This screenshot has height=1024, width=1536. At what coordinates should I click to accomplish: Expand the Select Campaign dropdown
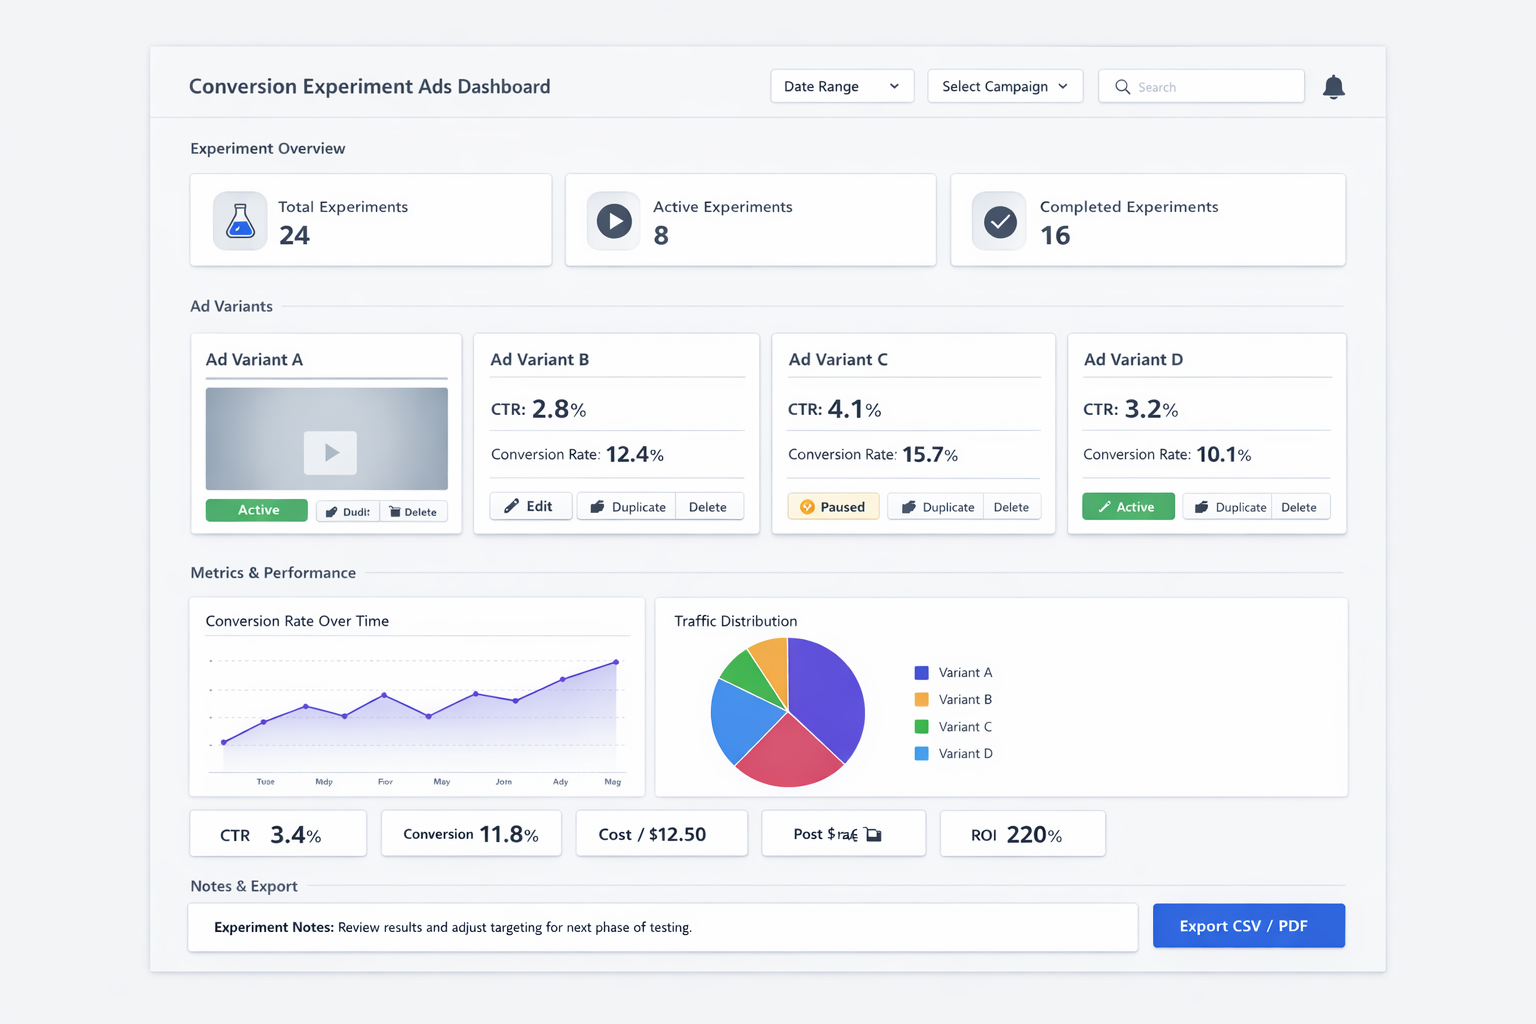(x=1004, y=86)
